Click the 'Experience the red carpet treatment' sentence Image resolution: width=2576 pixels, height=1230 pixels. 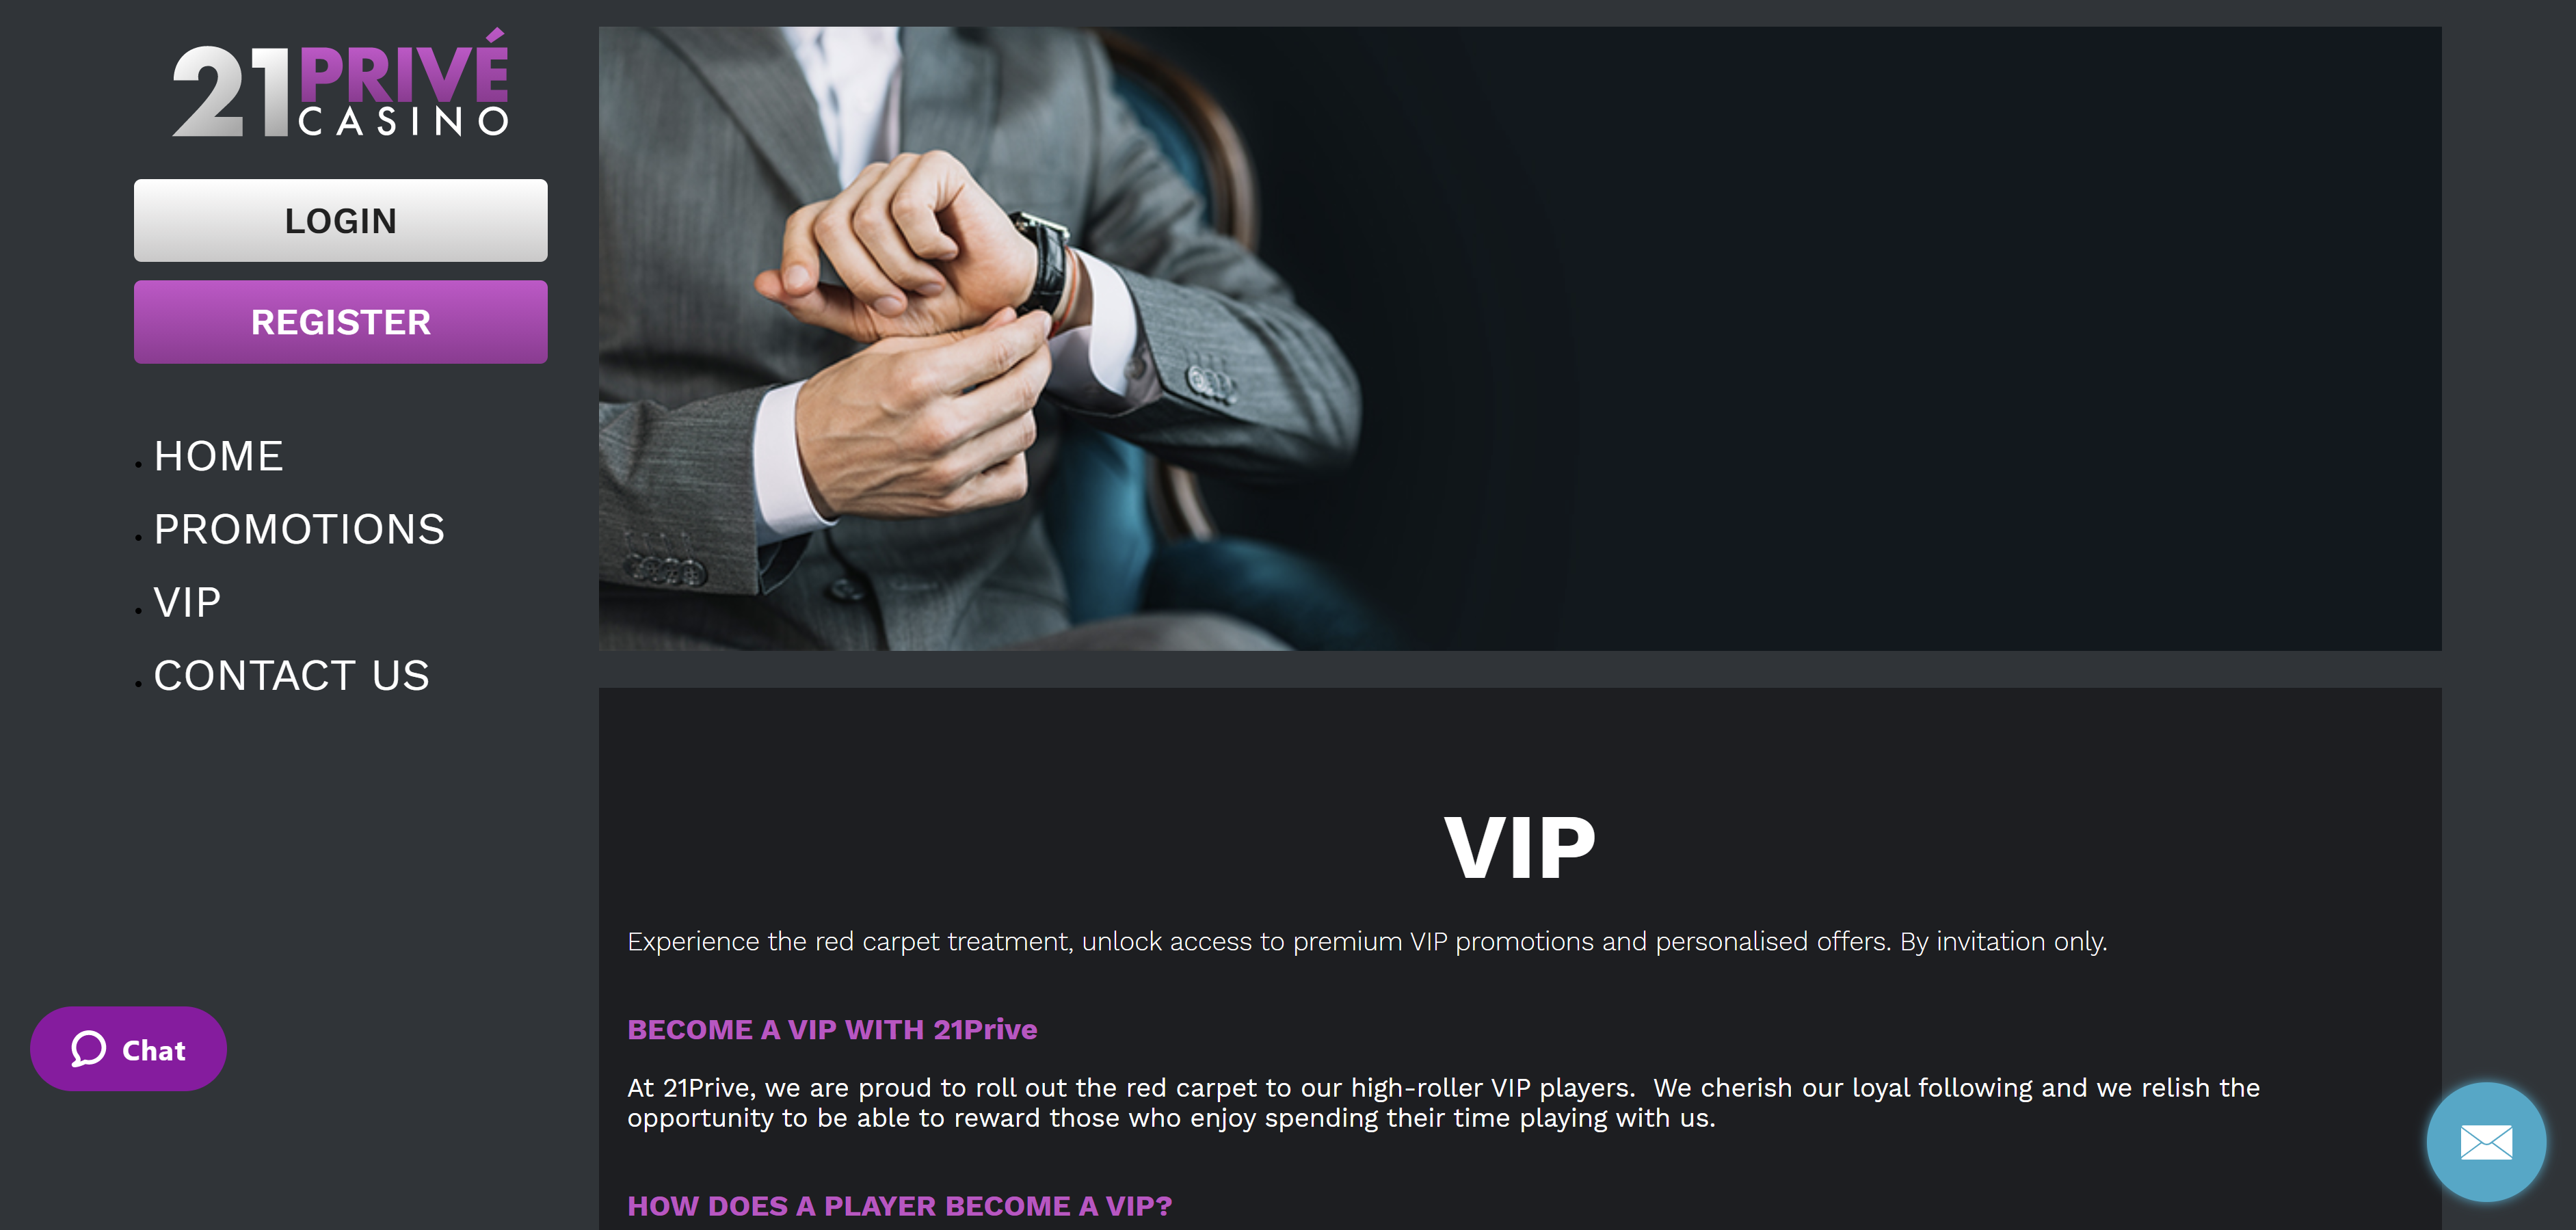point(1367,941)
